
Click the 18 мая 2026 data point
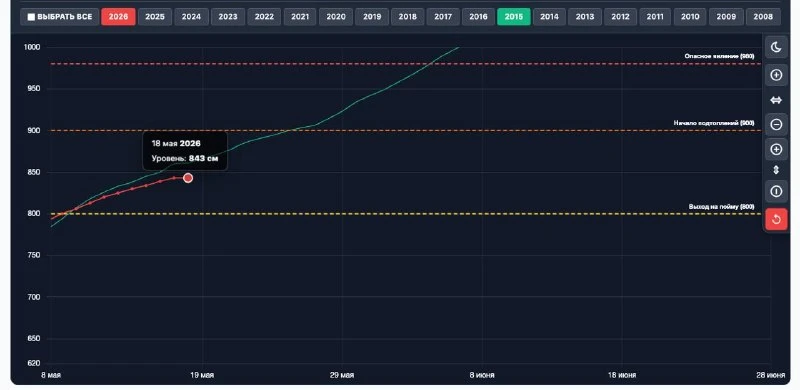[x=188, y=178]
